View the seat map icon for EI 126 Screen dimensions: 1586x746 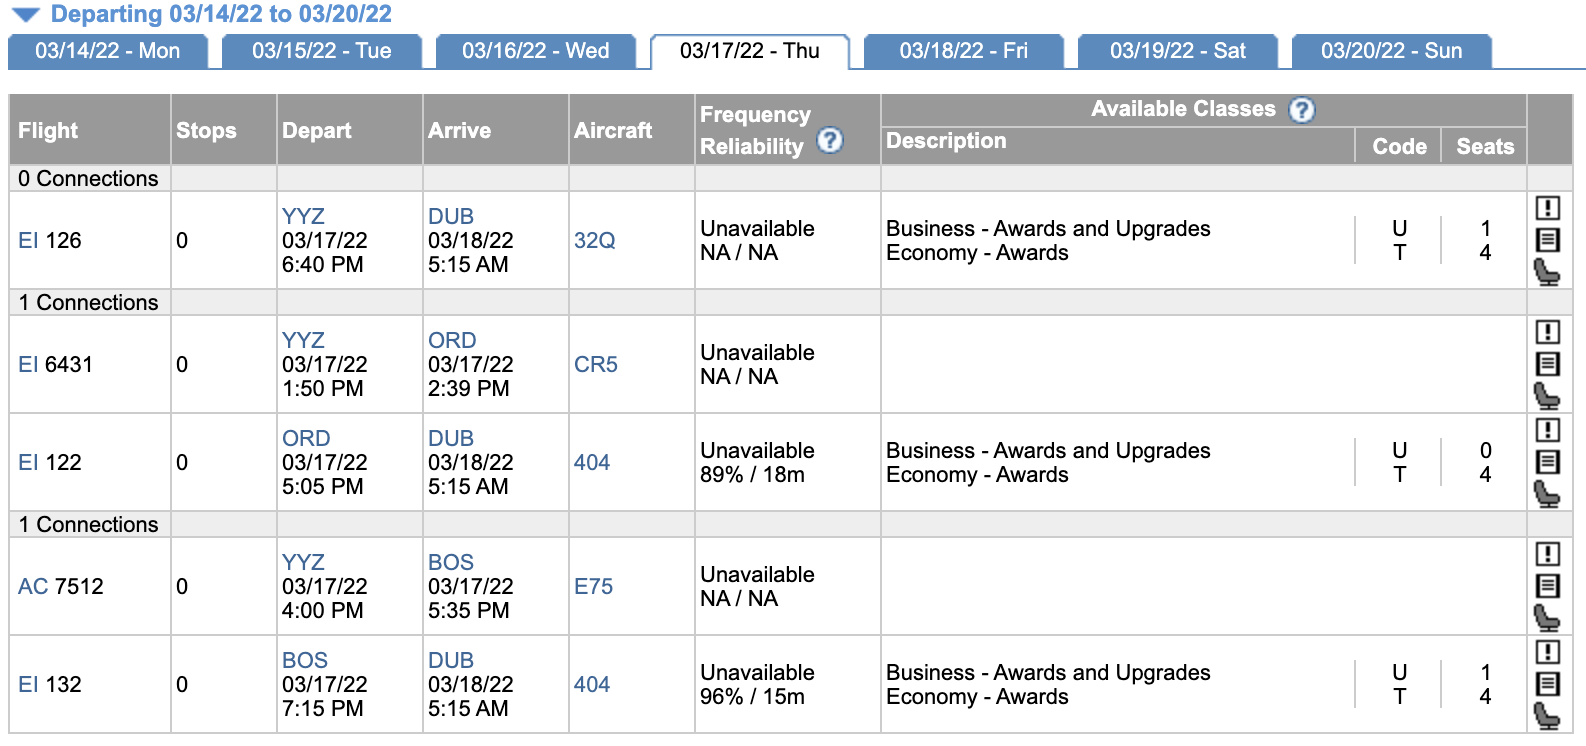(1547, 272)
